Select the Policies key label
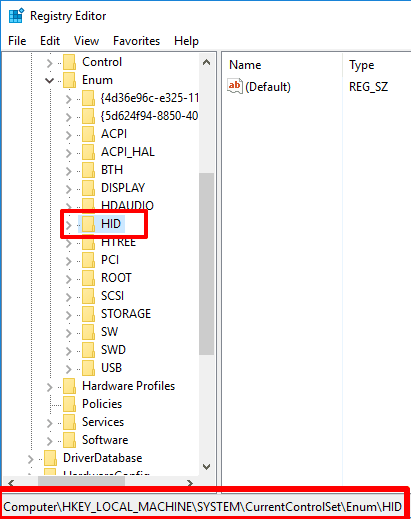411x519 pixels. [102, 404]
